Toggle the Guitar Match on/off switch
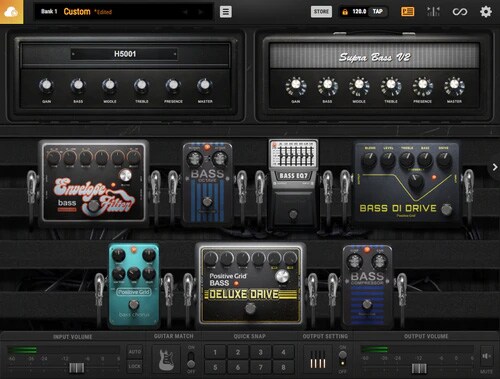The width and height of the screenshot is (500, 379). coord(191,359)
